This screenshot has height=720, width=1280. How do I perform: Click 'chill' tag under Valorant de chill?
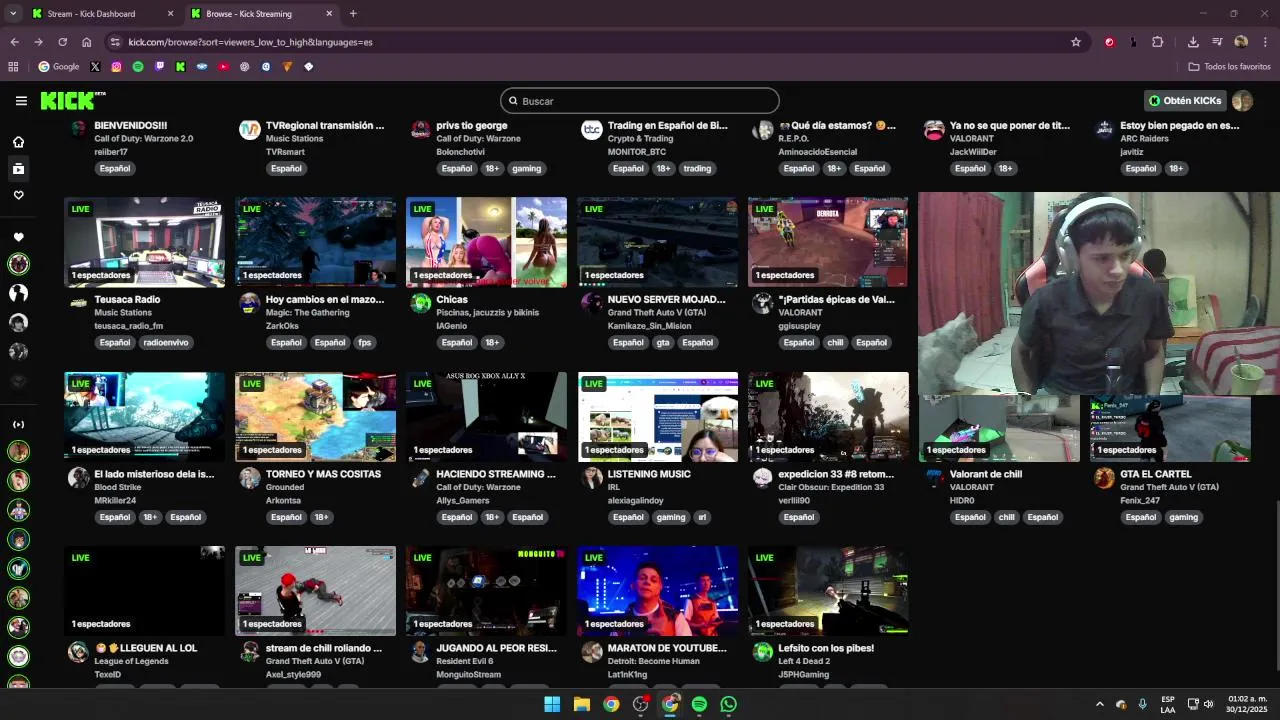click(1006, 518)
